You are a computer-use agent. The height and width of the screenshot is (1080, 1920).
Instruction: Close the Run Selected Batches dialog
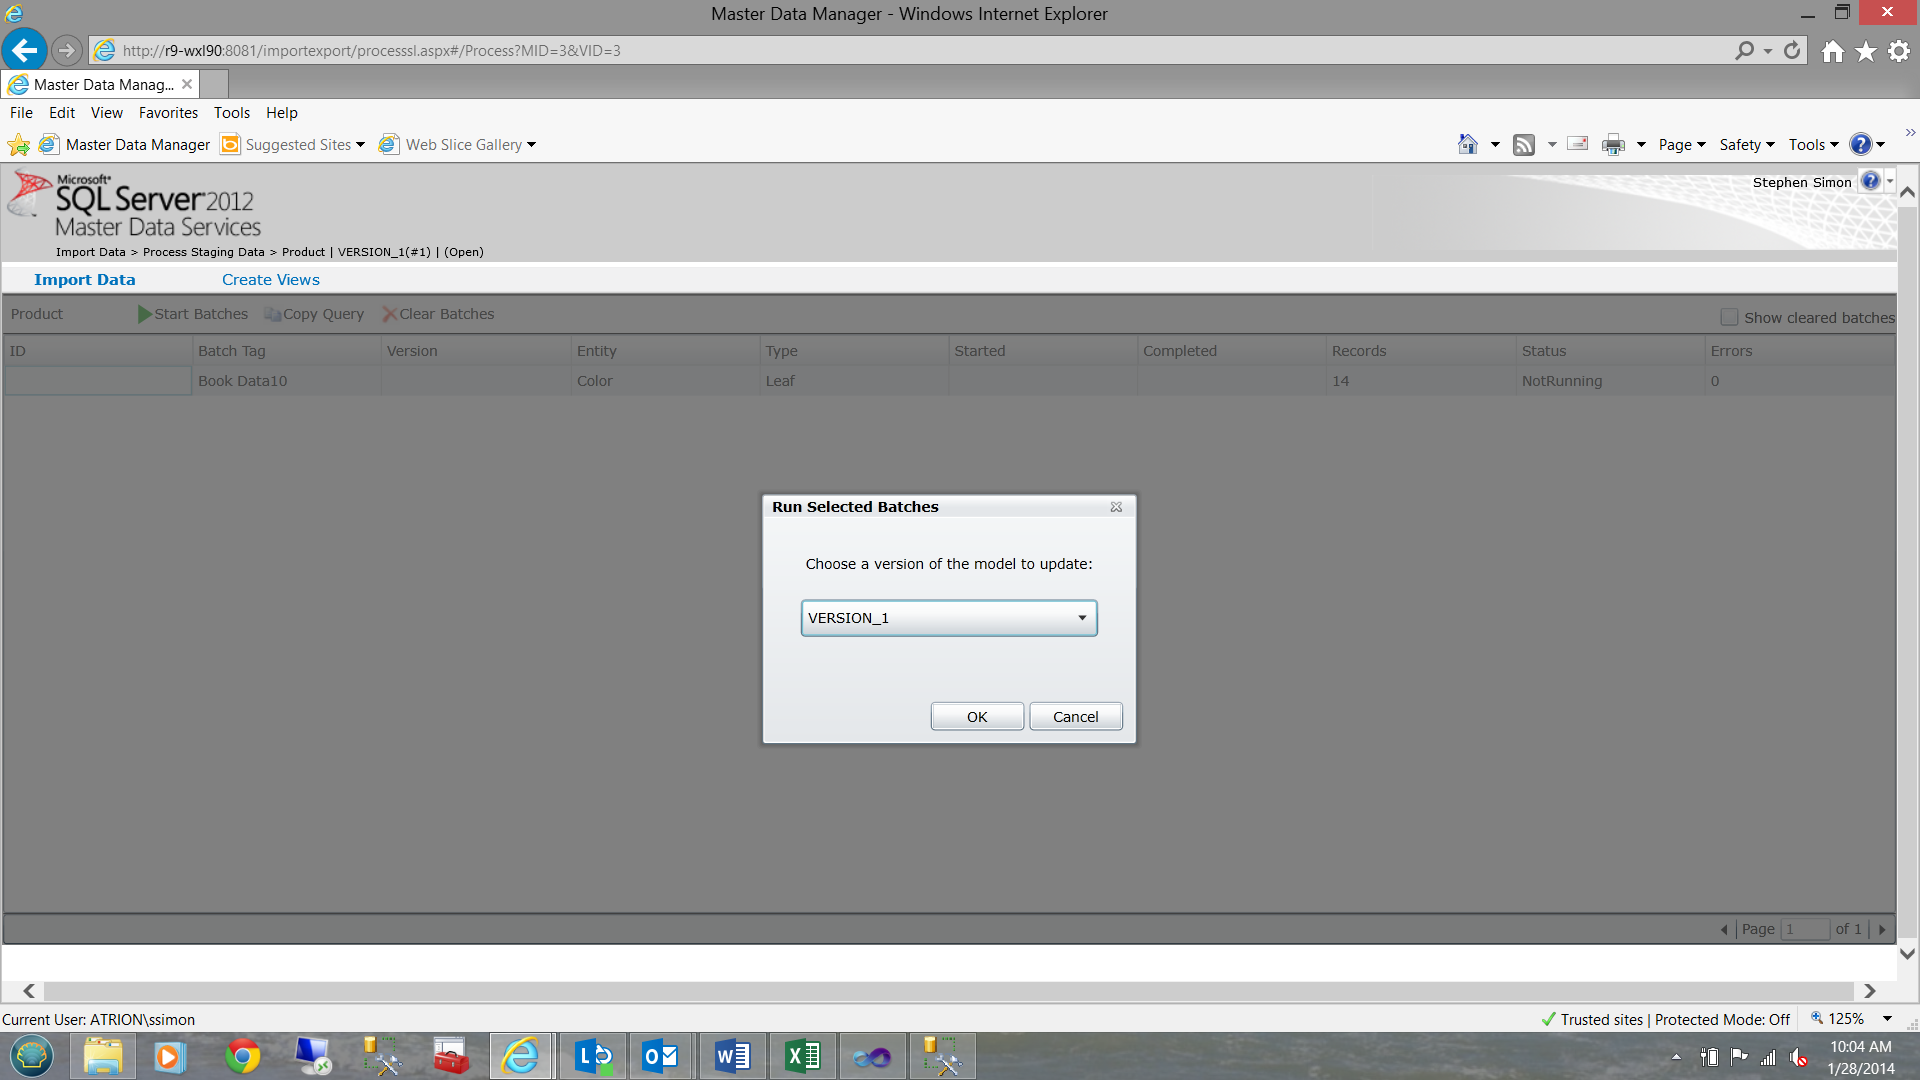[x=1116, y=507]
